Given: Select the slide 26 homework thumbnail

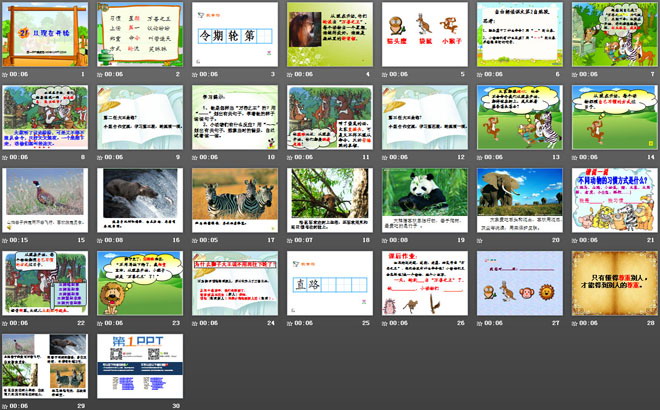Looking at the screenshot, I should coord(425,283).
